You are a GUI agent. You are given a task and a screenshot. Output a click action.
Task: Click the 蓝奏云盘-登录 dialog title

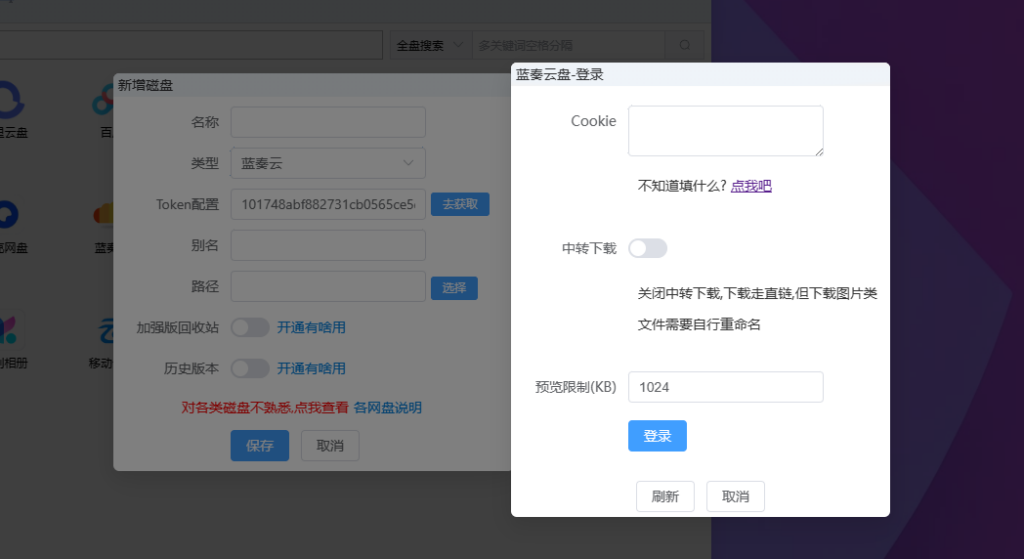click(x=560, y=74)
